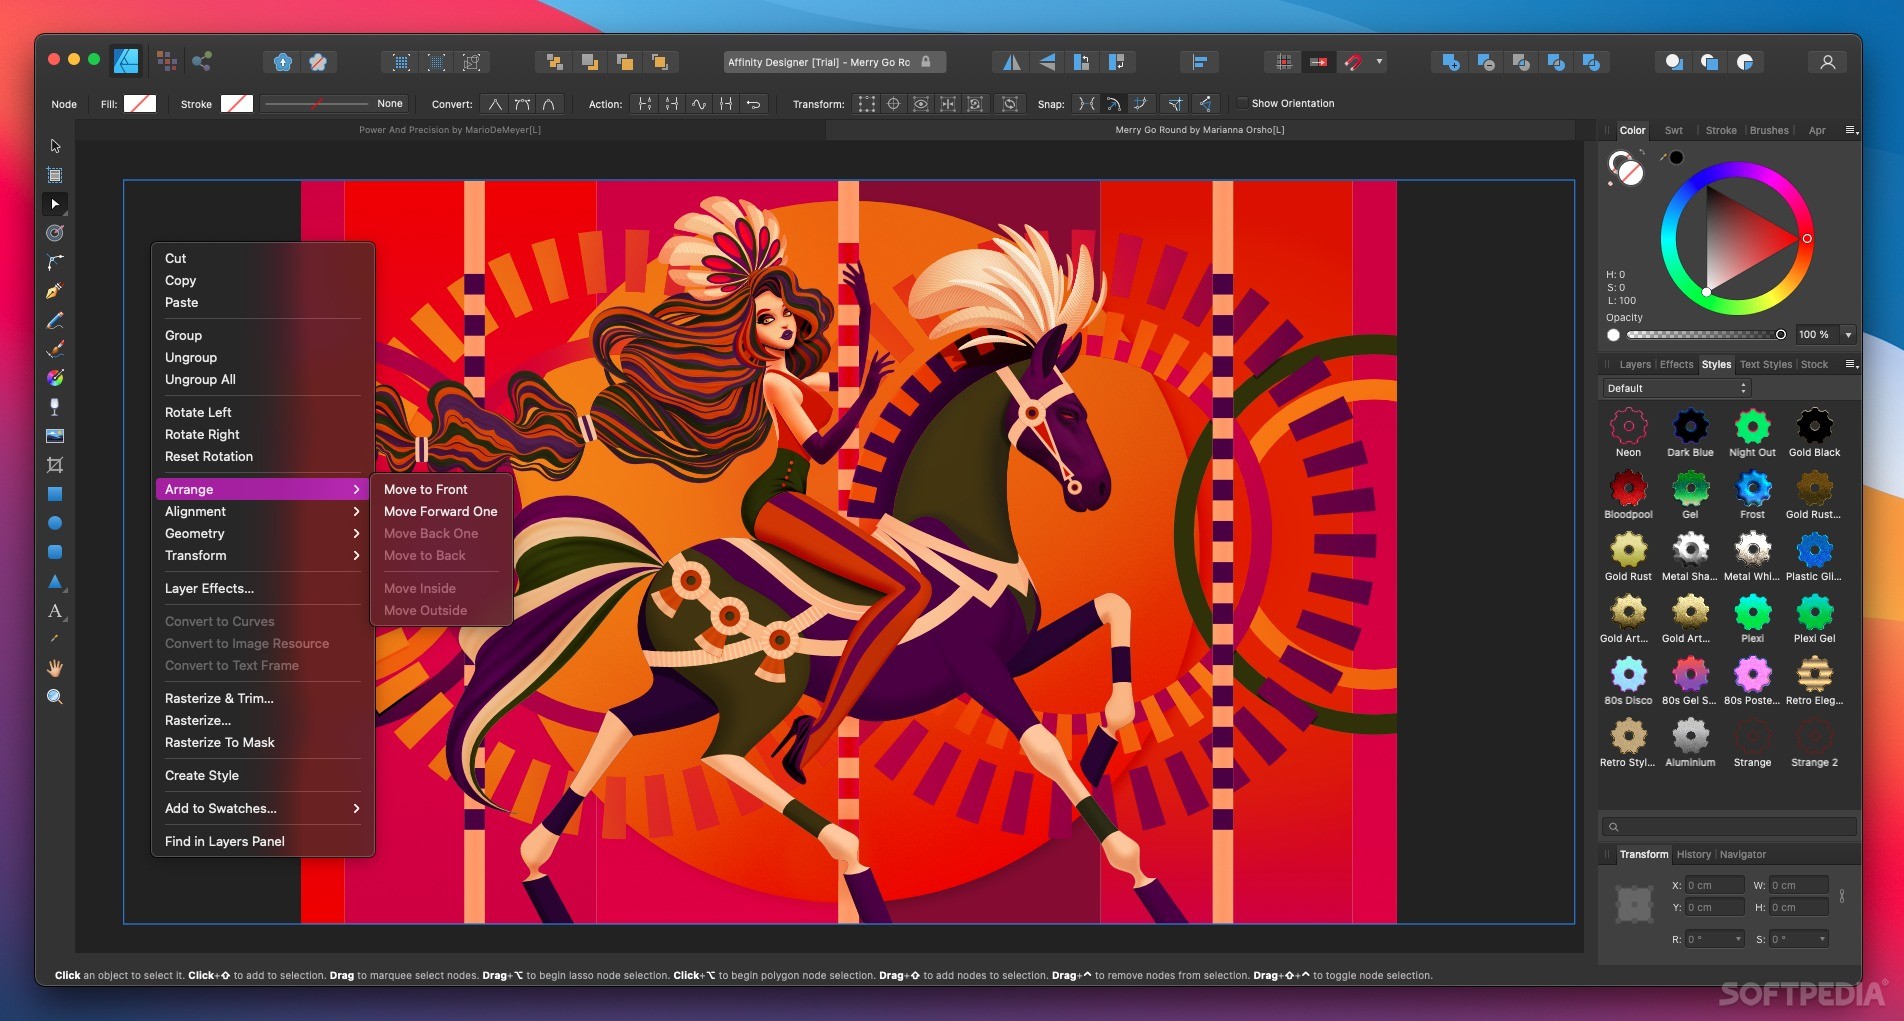1904x1021 pixels.
Task: Click the Pixel Persona icon
Action: point(167,61)
